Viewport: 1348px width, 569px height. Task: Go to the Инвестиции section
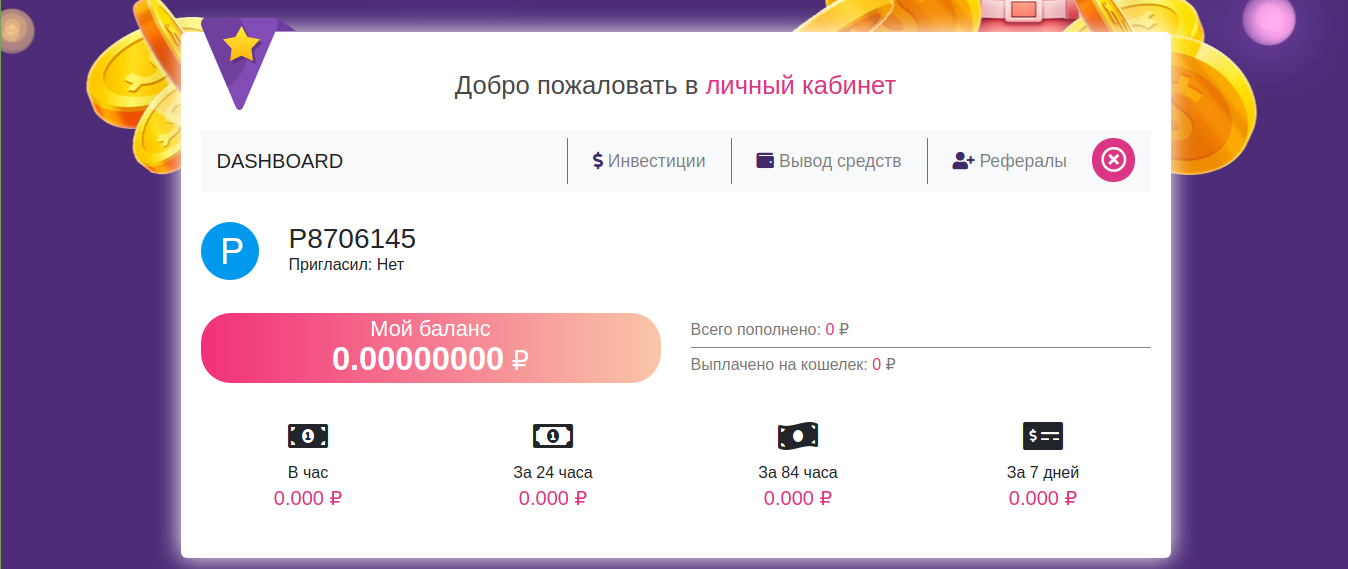click(656, 161)
